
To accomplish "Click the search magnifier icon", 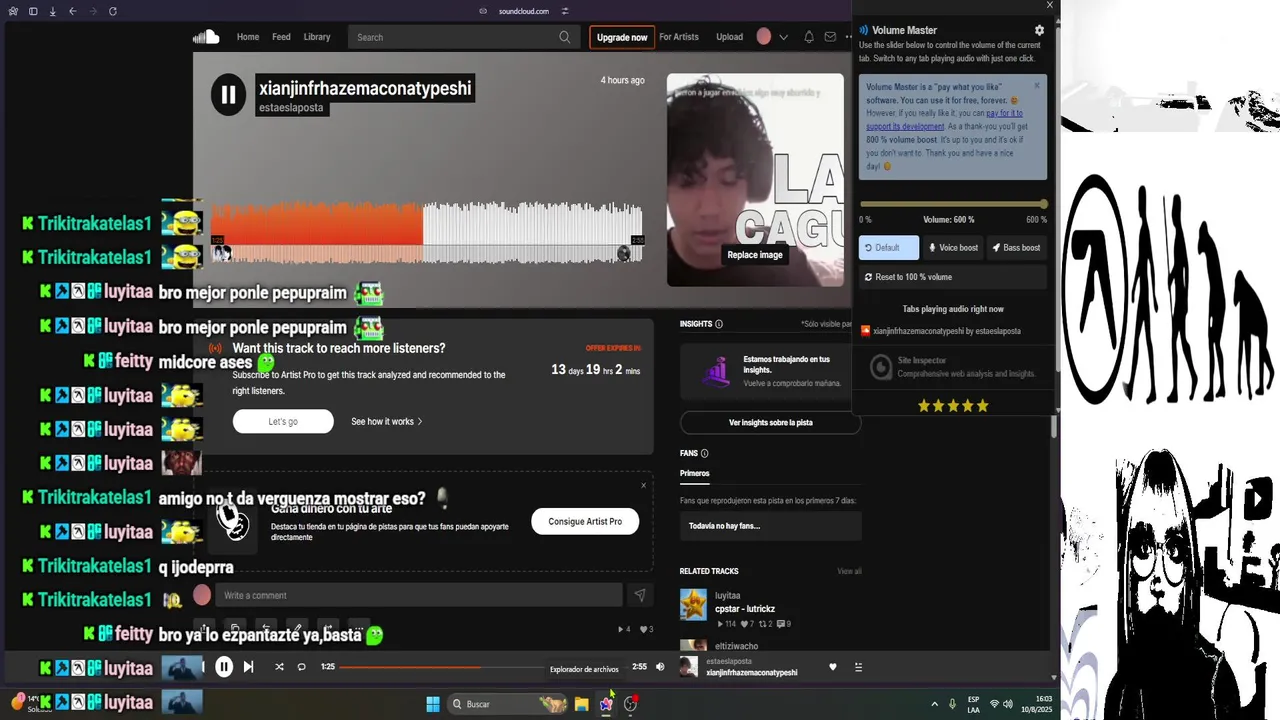I will pyautogui.click(x=565, y=37).
